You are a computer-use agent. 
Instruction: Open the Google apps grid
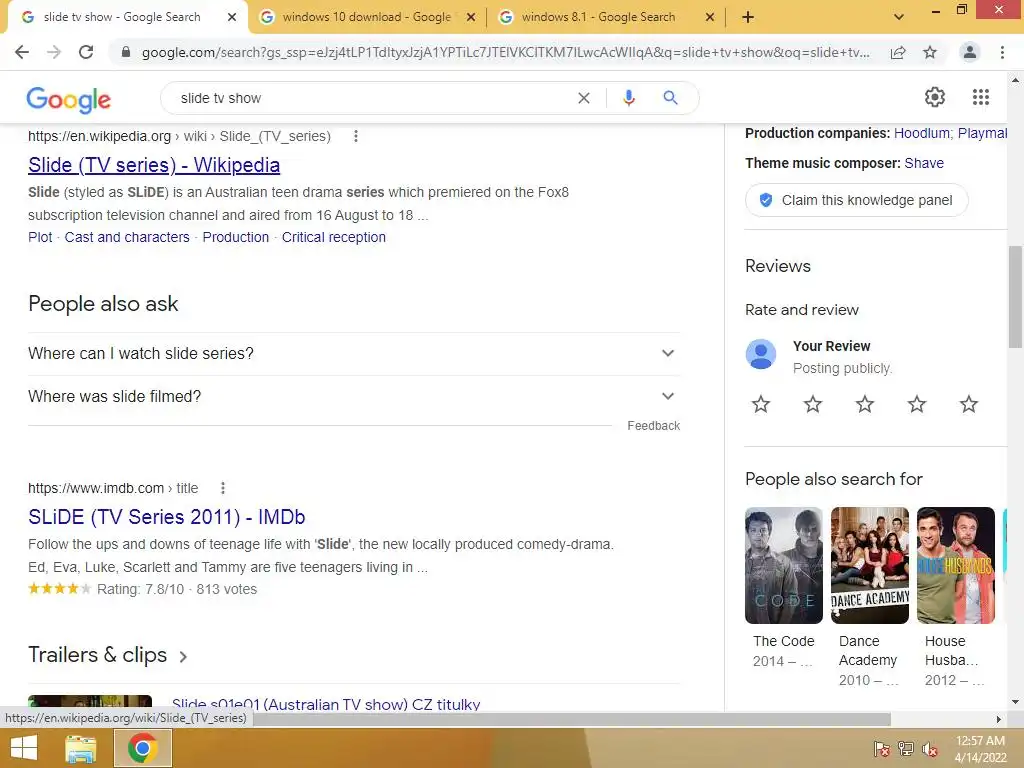click(980, 97)
